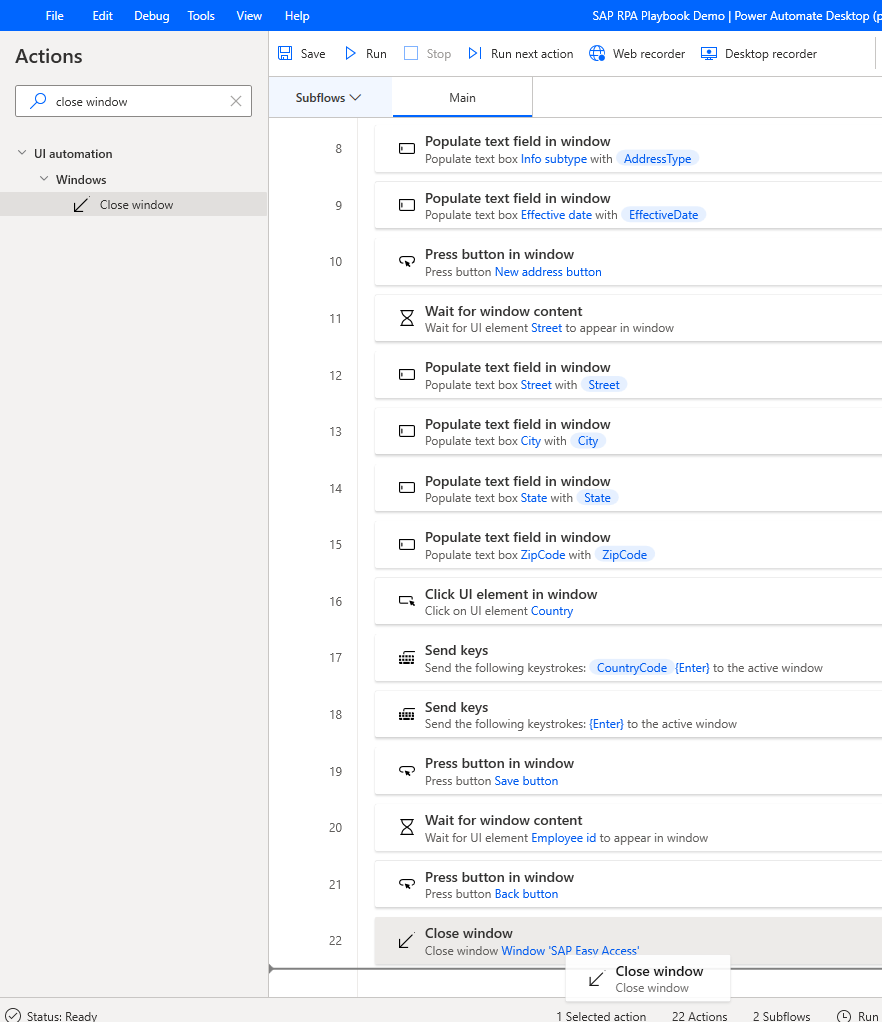The image size is (882, 1022).
Task: Click the City variable chip
Action: 587,441
